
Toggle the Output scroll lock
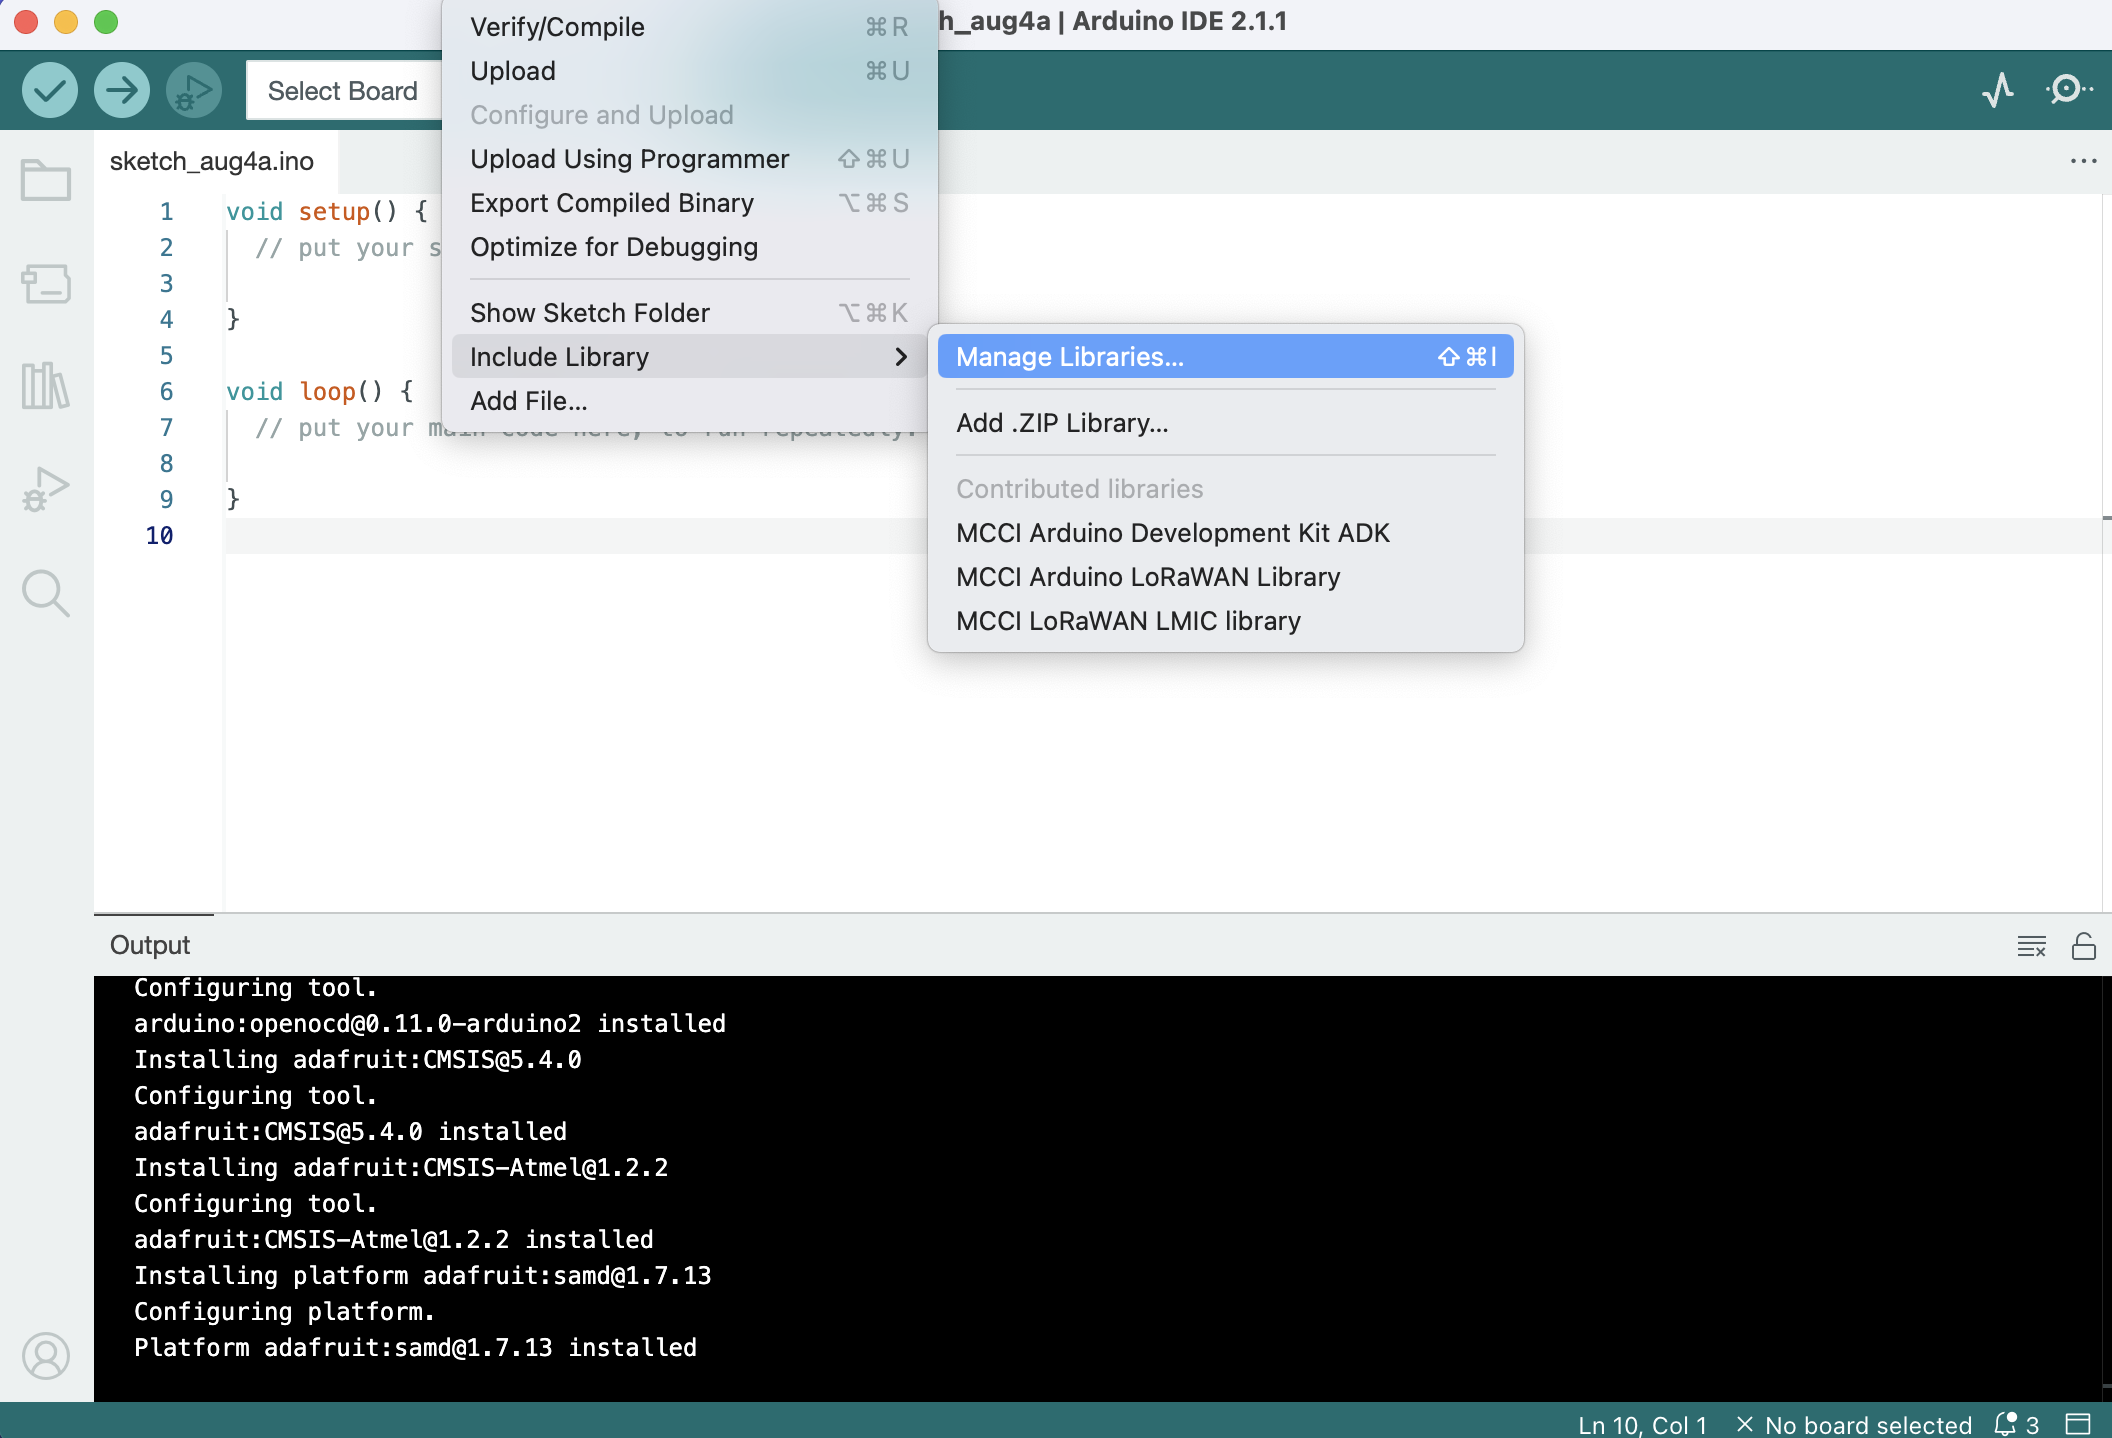coord(2084,946)
